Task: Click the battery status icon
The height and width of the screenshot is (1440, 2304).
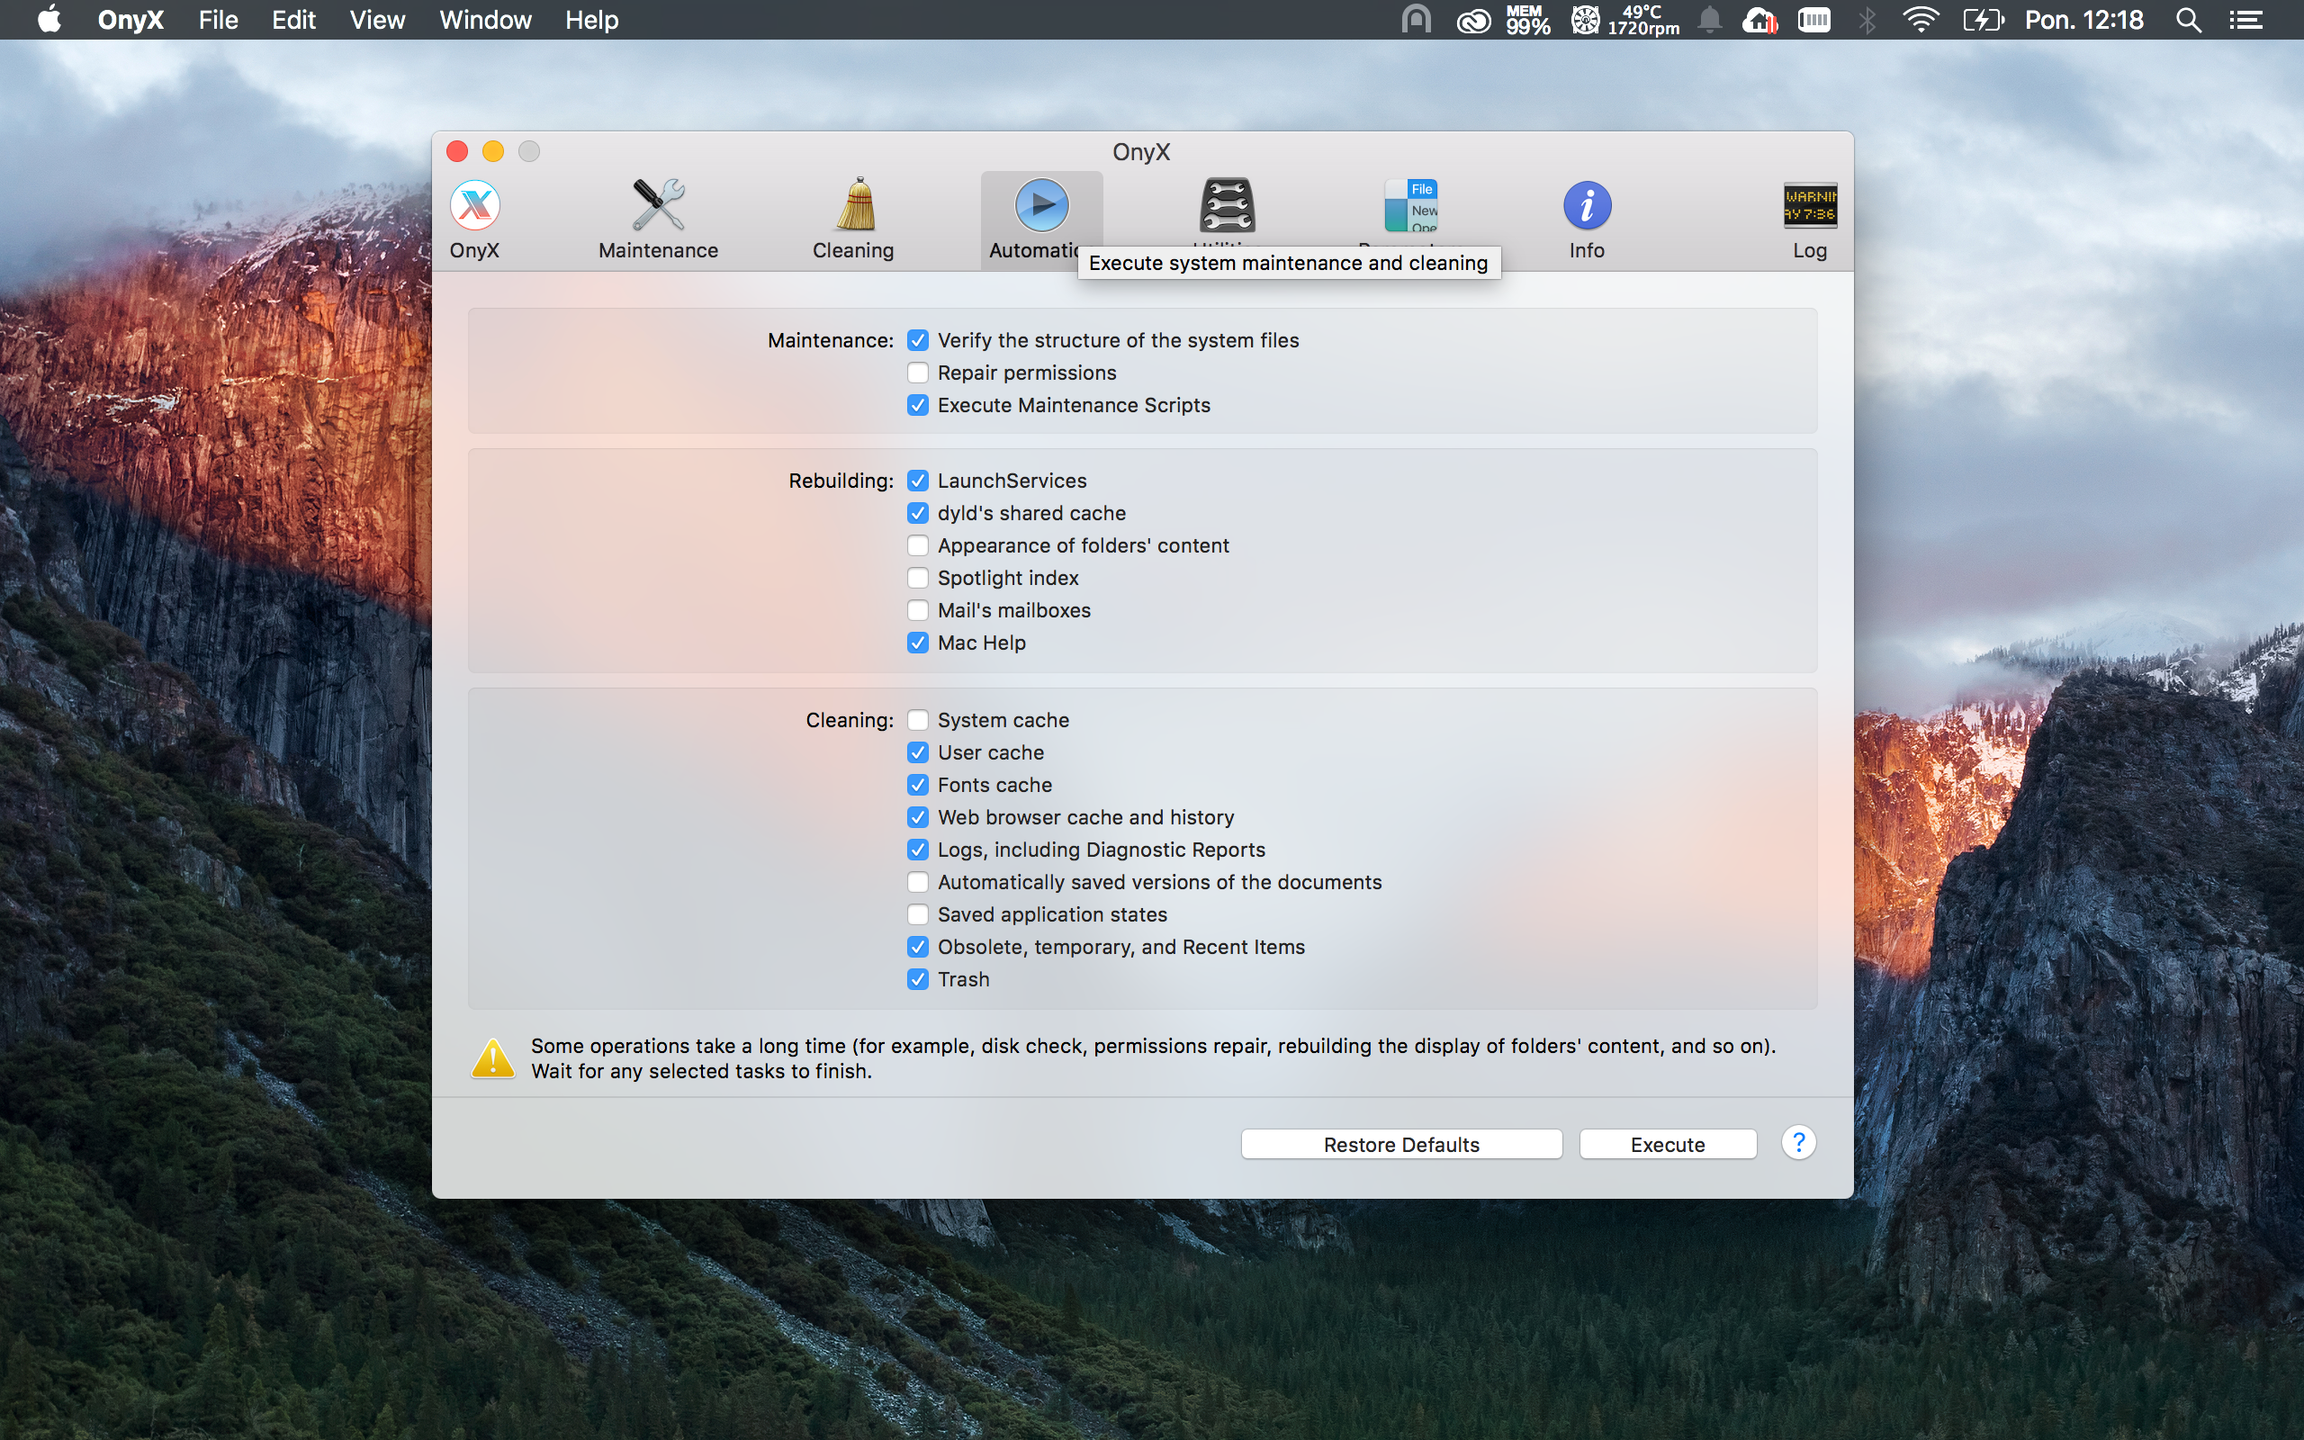Action: click(1983, 20)
